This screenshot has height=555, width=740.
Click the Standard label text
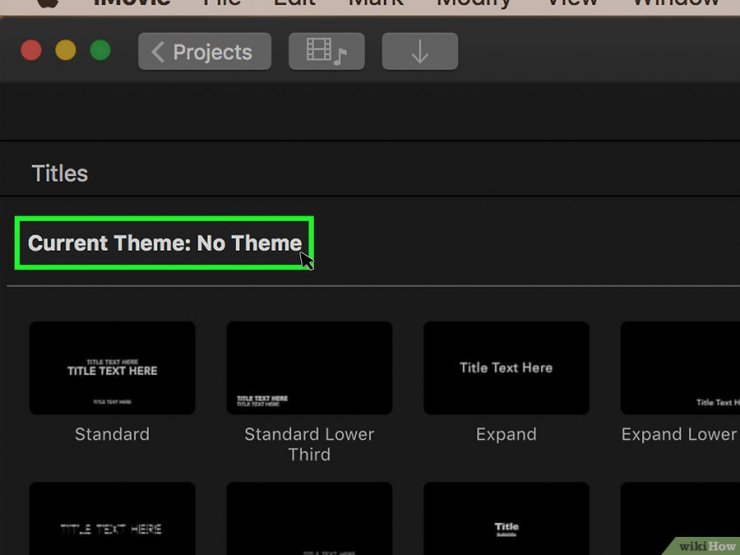(x=112, y=434)
